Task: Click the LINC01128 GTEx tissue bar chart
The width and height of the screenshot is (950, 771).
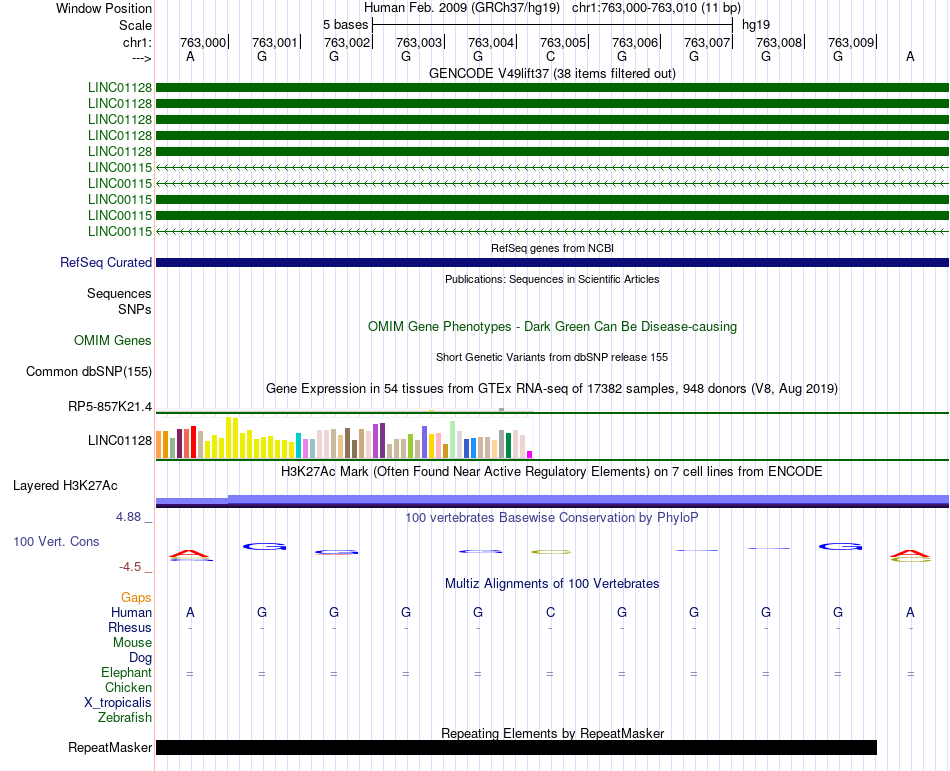Action: click(x=344, y=437)
